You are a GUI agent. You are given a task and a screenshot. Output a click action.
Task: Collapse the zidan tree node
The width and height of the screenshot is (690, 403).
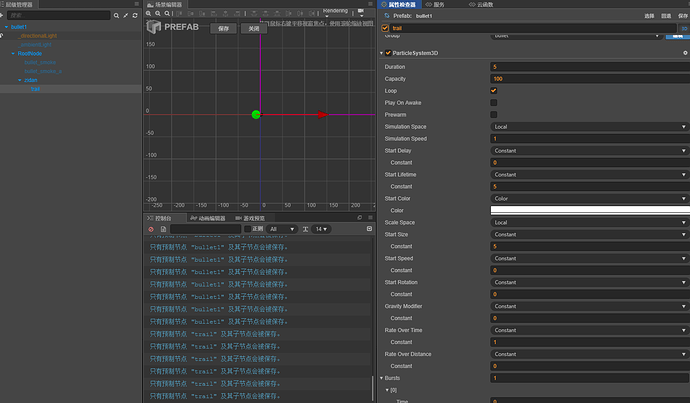click(19, 80)
